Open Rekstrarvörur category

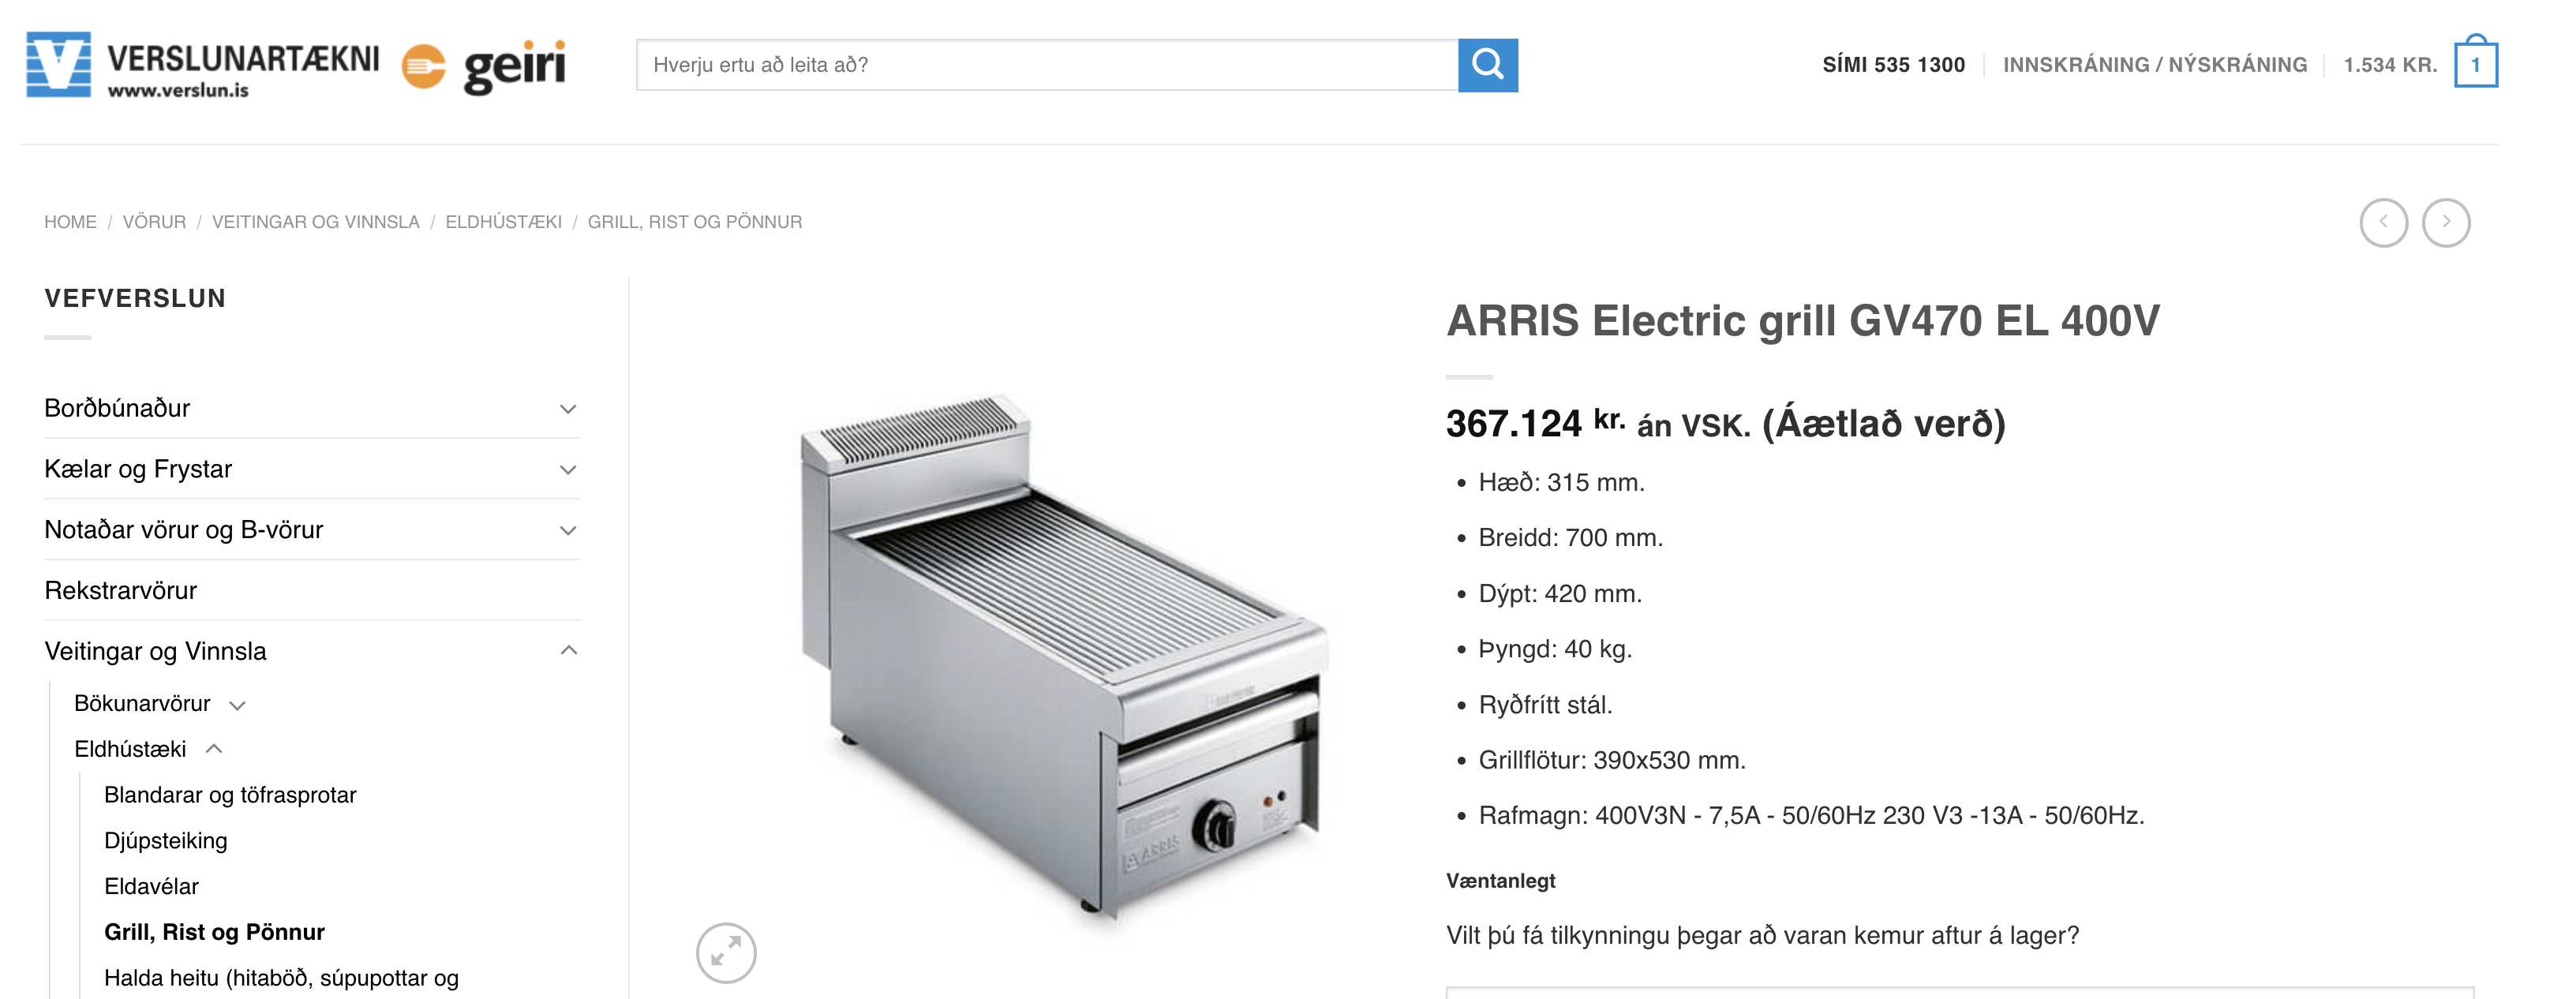[120, 590]
